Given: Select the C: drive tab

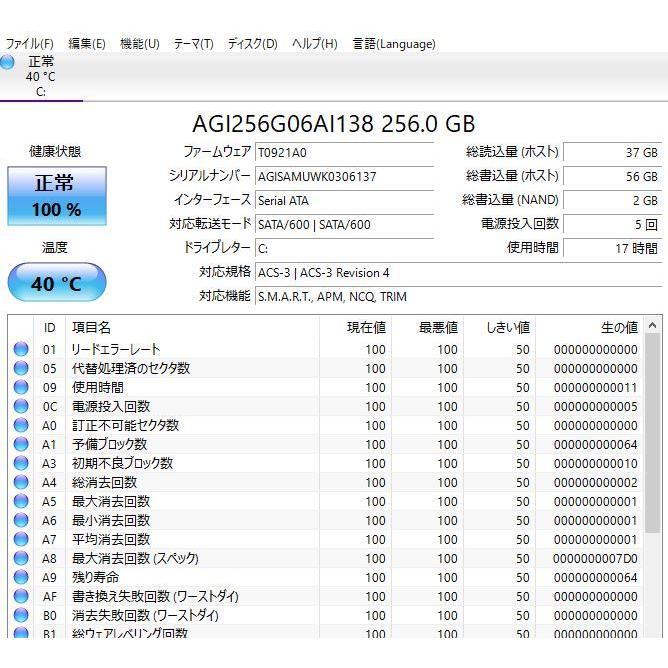Looking at the screenshot, I should [41, 77].
